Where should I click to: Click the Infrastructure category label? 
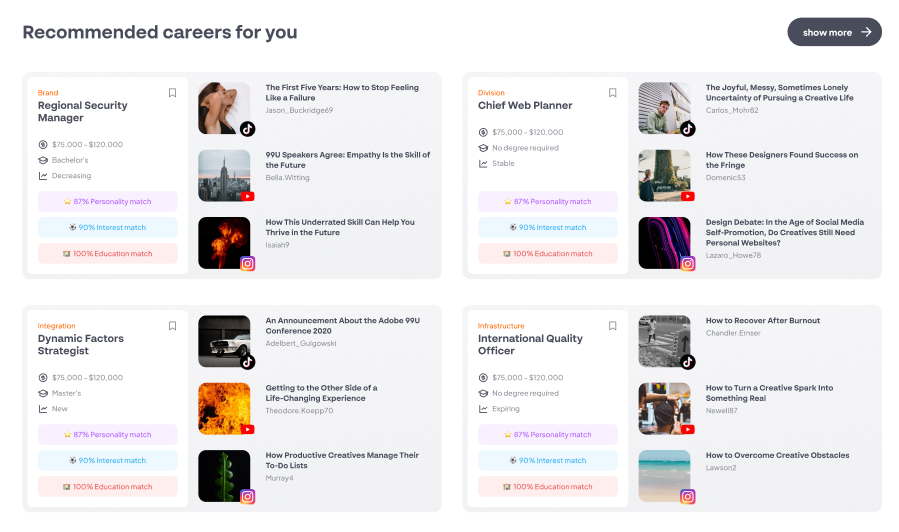[501, 326]
